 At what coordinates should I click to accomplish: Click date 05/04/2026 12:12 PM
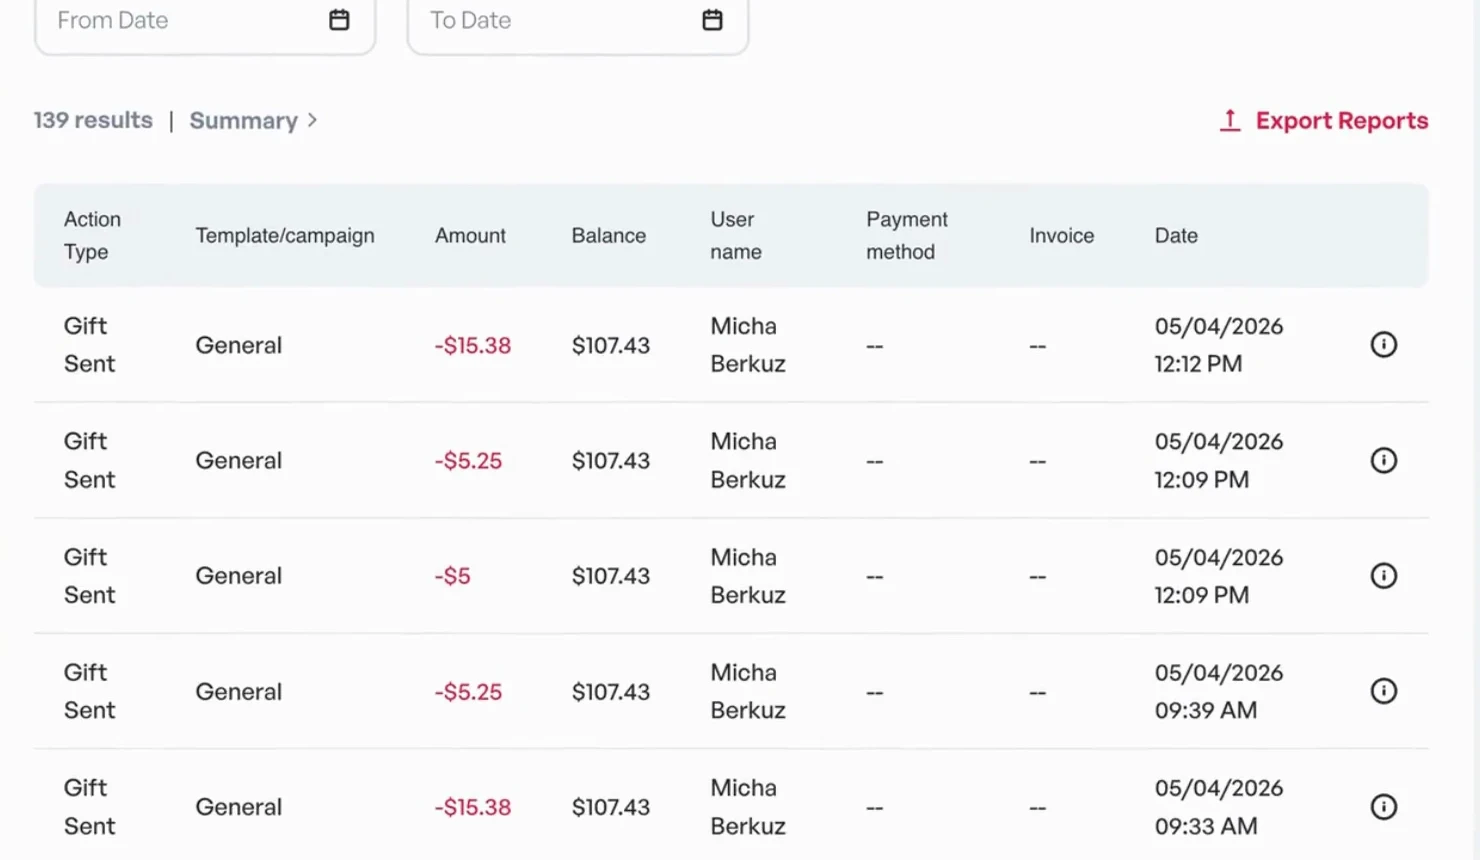1219,345
